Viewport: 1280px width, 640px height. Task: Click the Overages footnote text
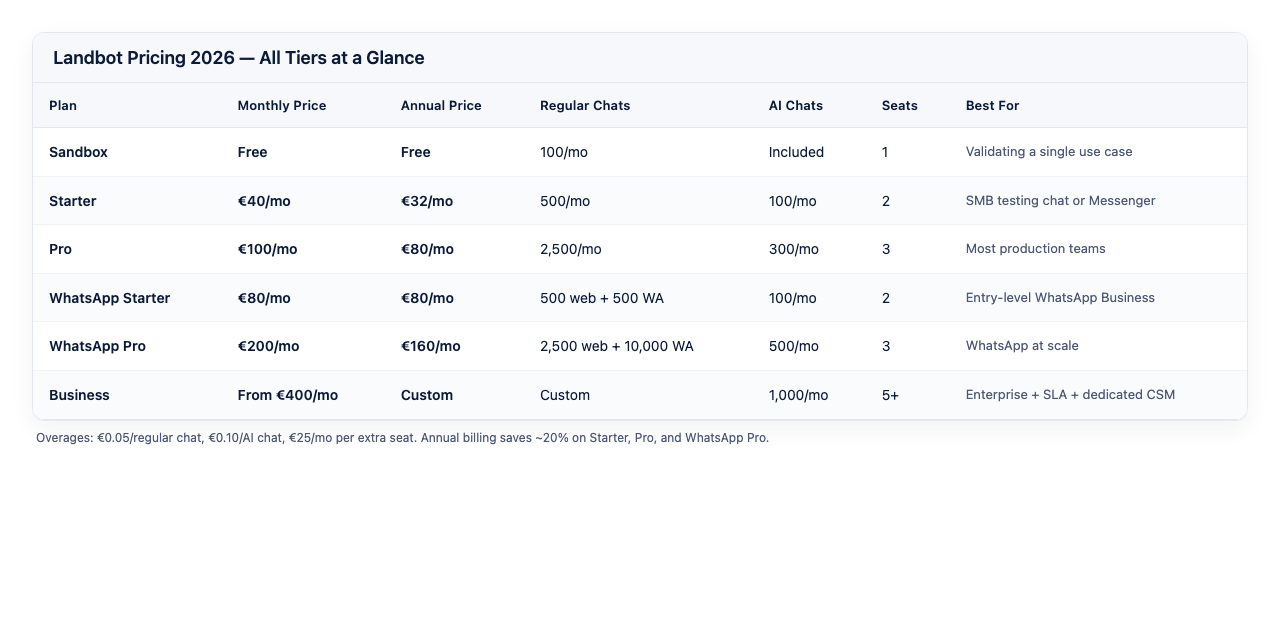pos(402,438)
